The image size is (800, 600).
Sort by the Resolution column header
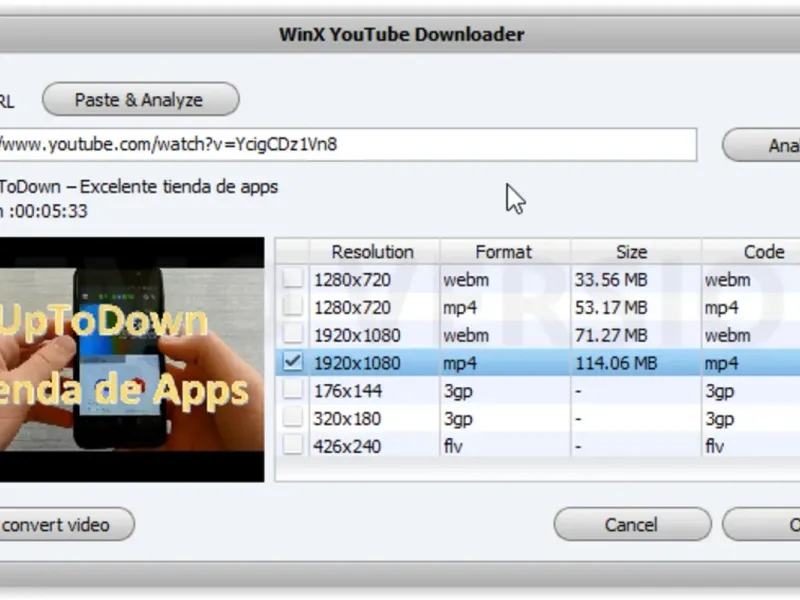[374, 252]
